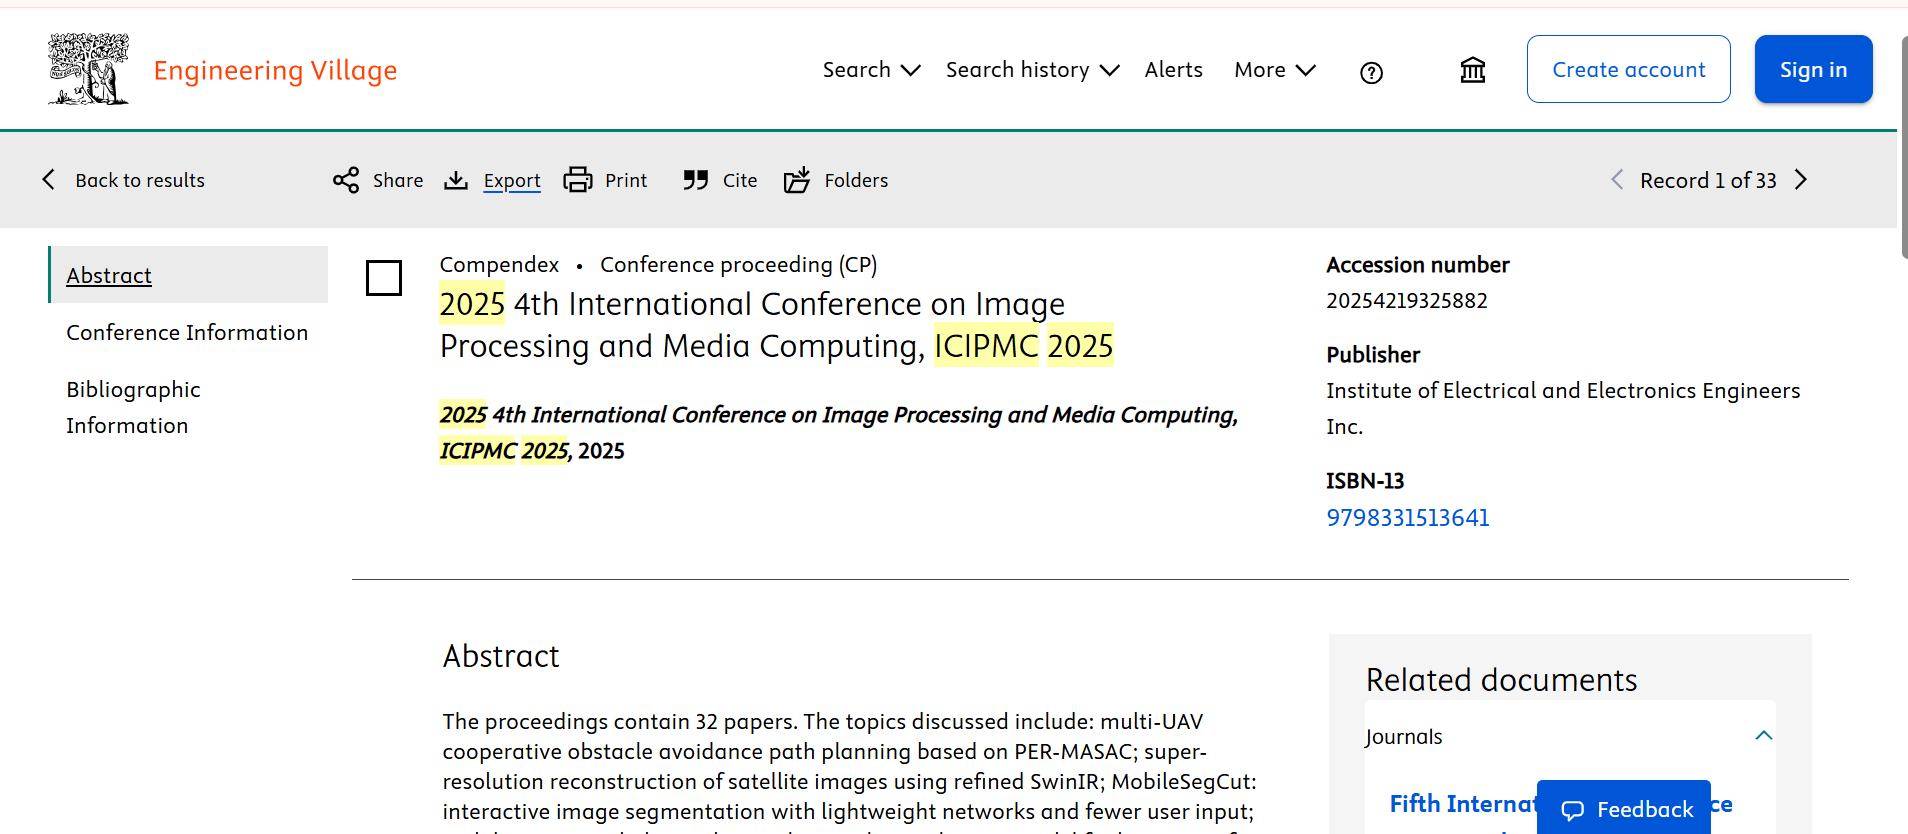Select the record checkbox beside the title
The width and height of the screenshot is (1908, 834).
384,278
